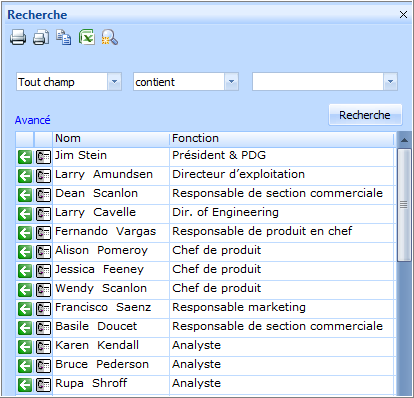Open the Avancé advanced search link
Image resolution: width=414 pixels, height=398 pixels.
click(32, 120)
